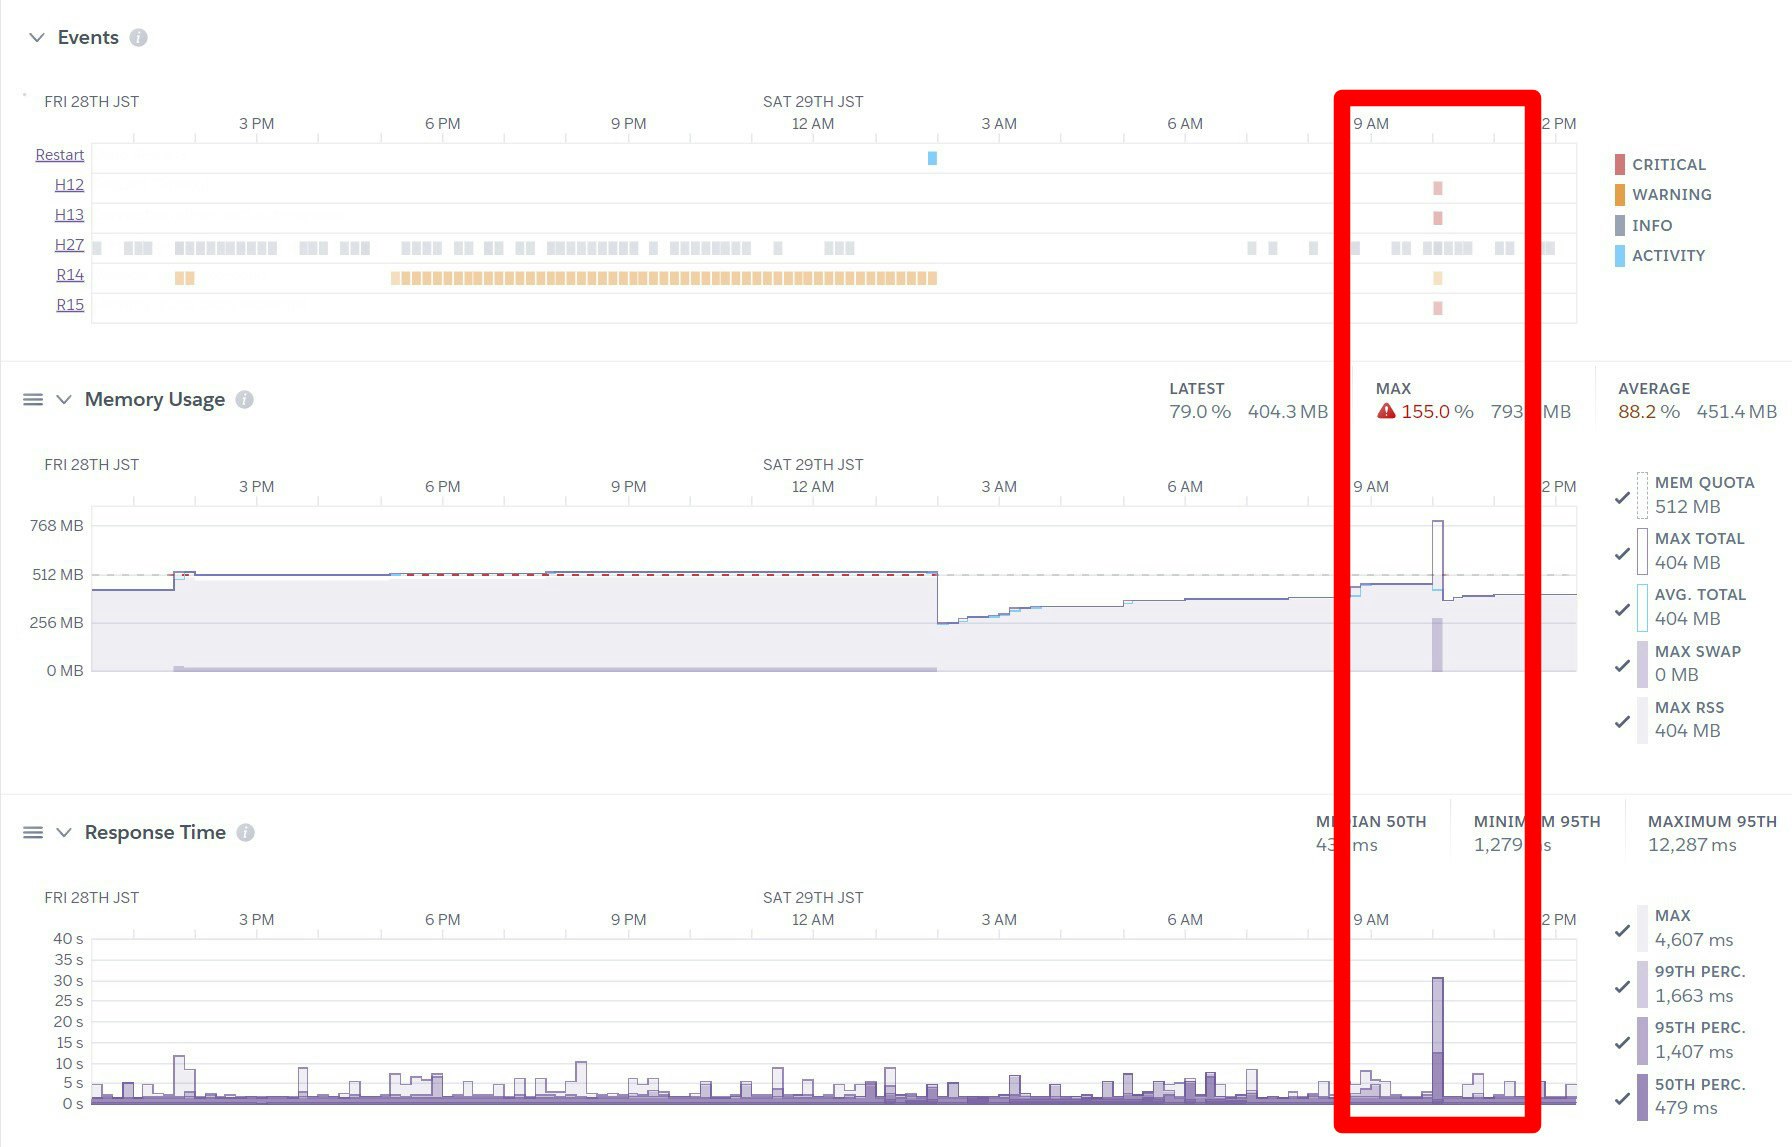
Task: Toggle the MAX 4,607 ms series checkmark
Action: [x=1622, y=930]
